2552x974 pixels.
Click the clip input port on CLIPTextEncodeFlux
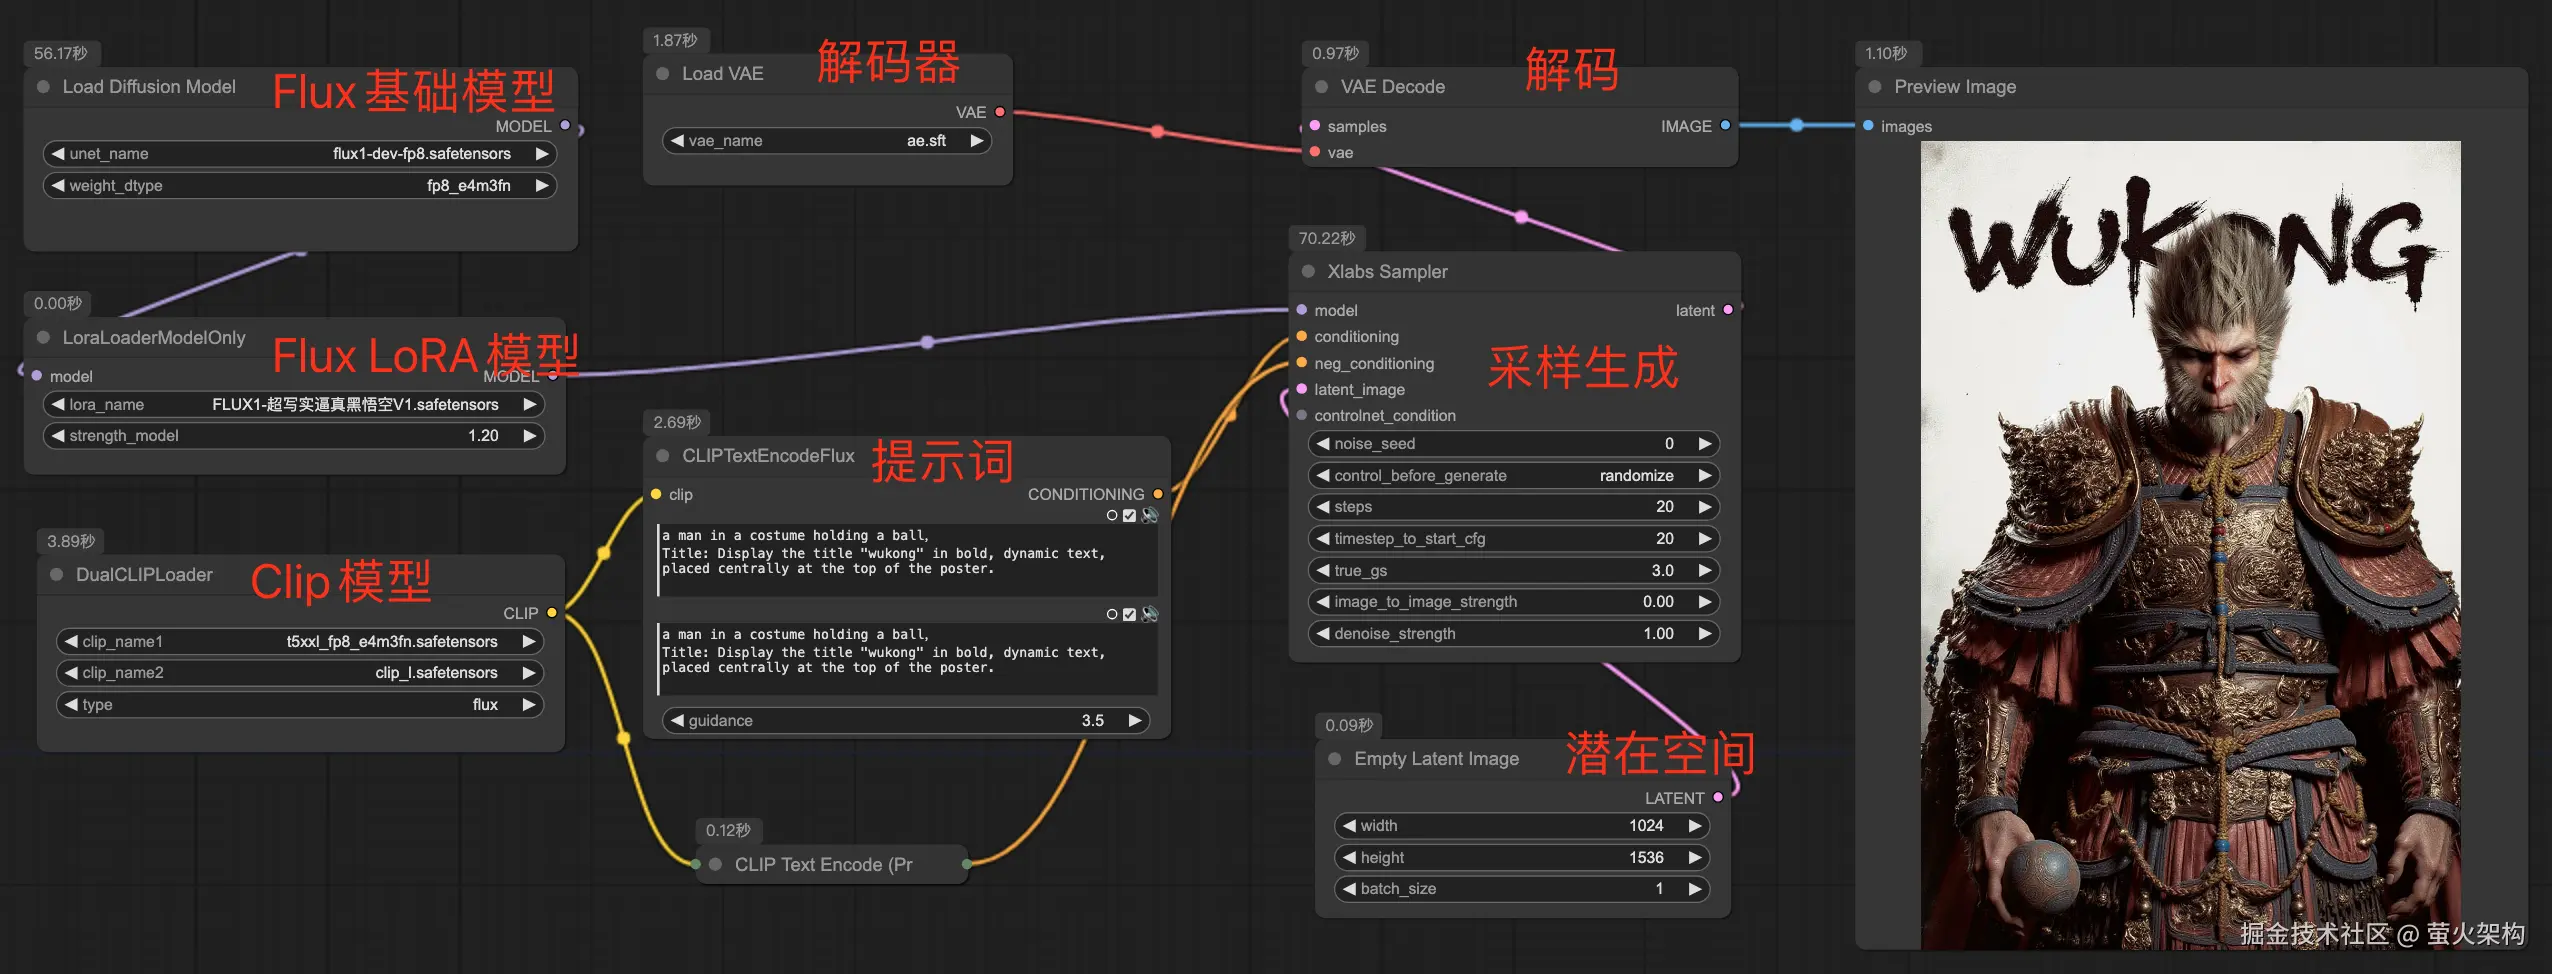click(x=656, y=494)
